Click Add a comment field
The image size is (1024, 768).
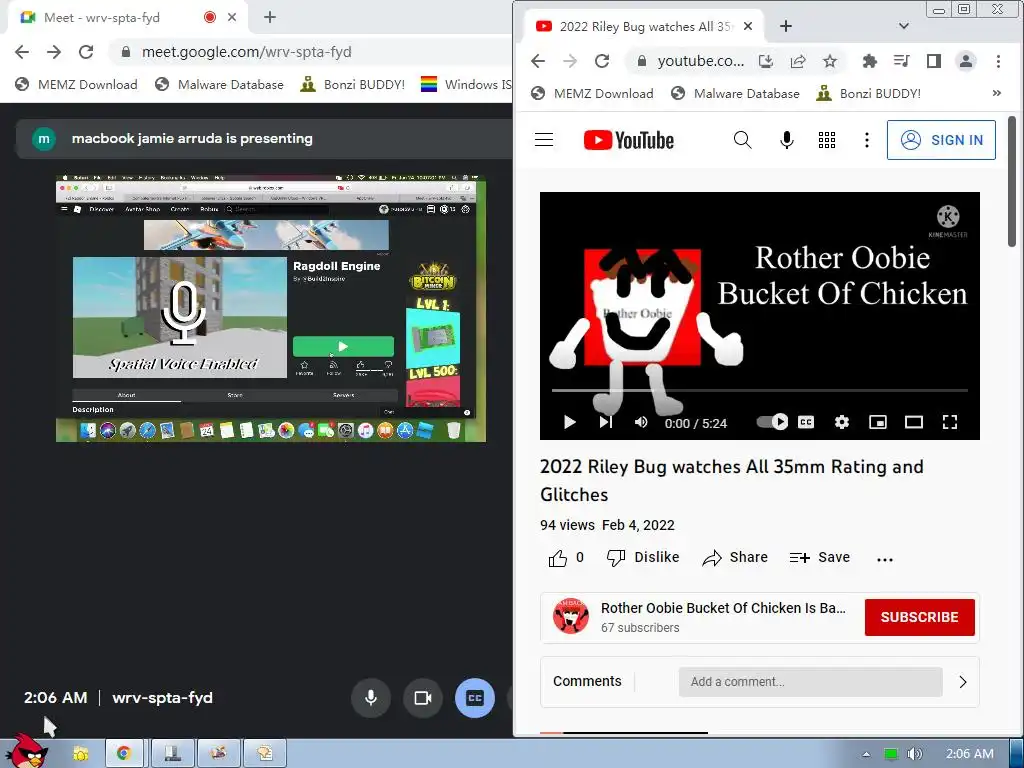(810, 682)
